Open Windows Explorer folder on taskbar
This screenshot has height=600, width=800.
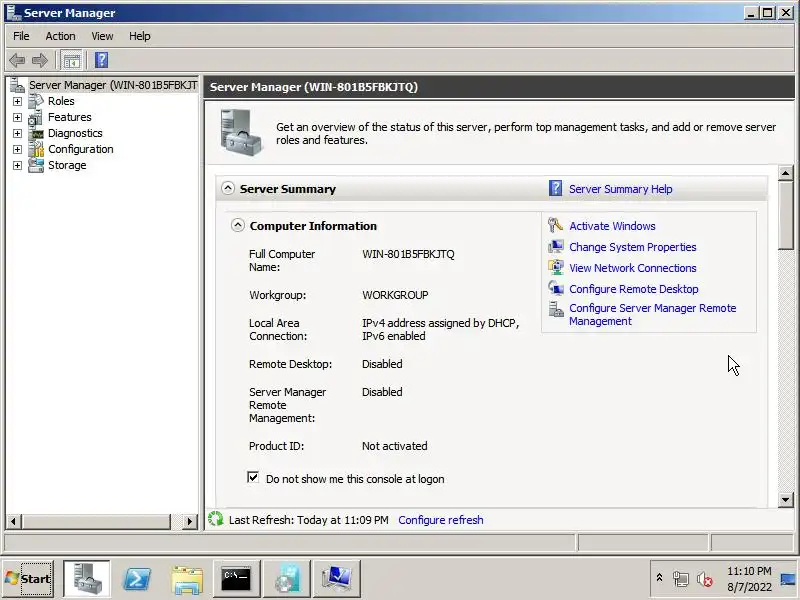pyautogui.click(x=187, y=579)
